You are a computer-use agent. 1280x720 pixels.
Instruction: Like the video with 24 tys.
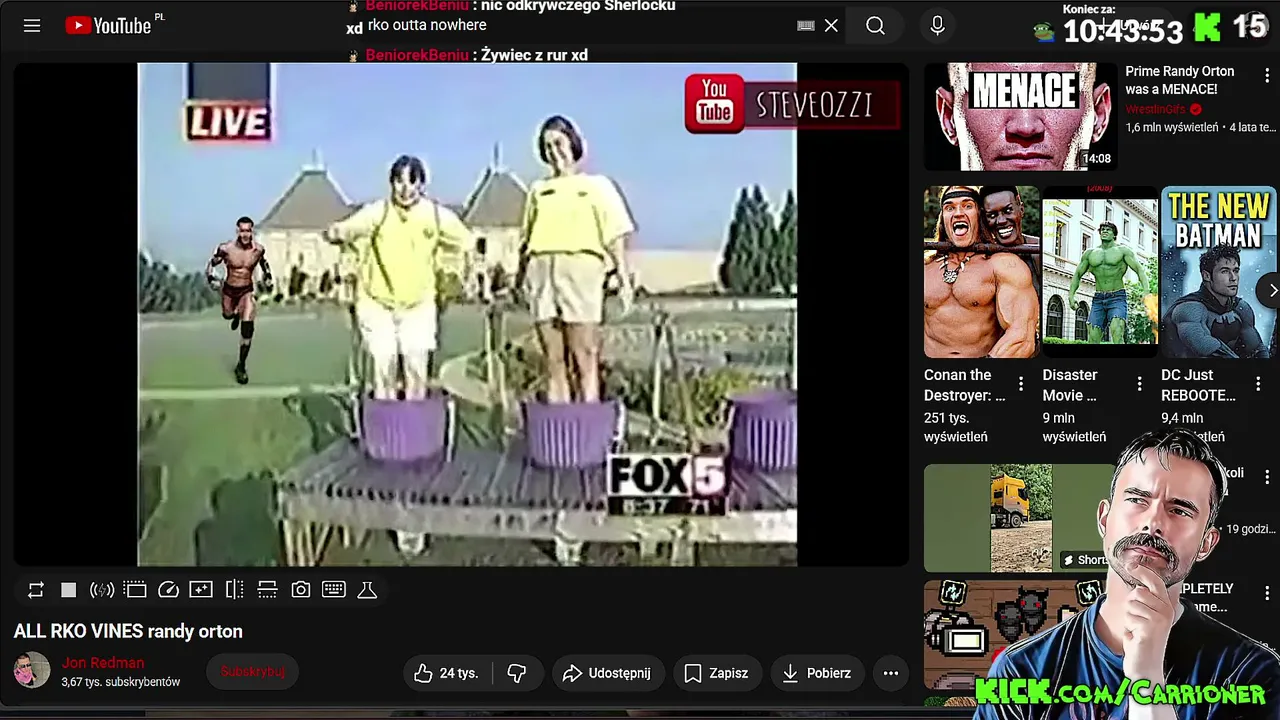coord(447,673)
